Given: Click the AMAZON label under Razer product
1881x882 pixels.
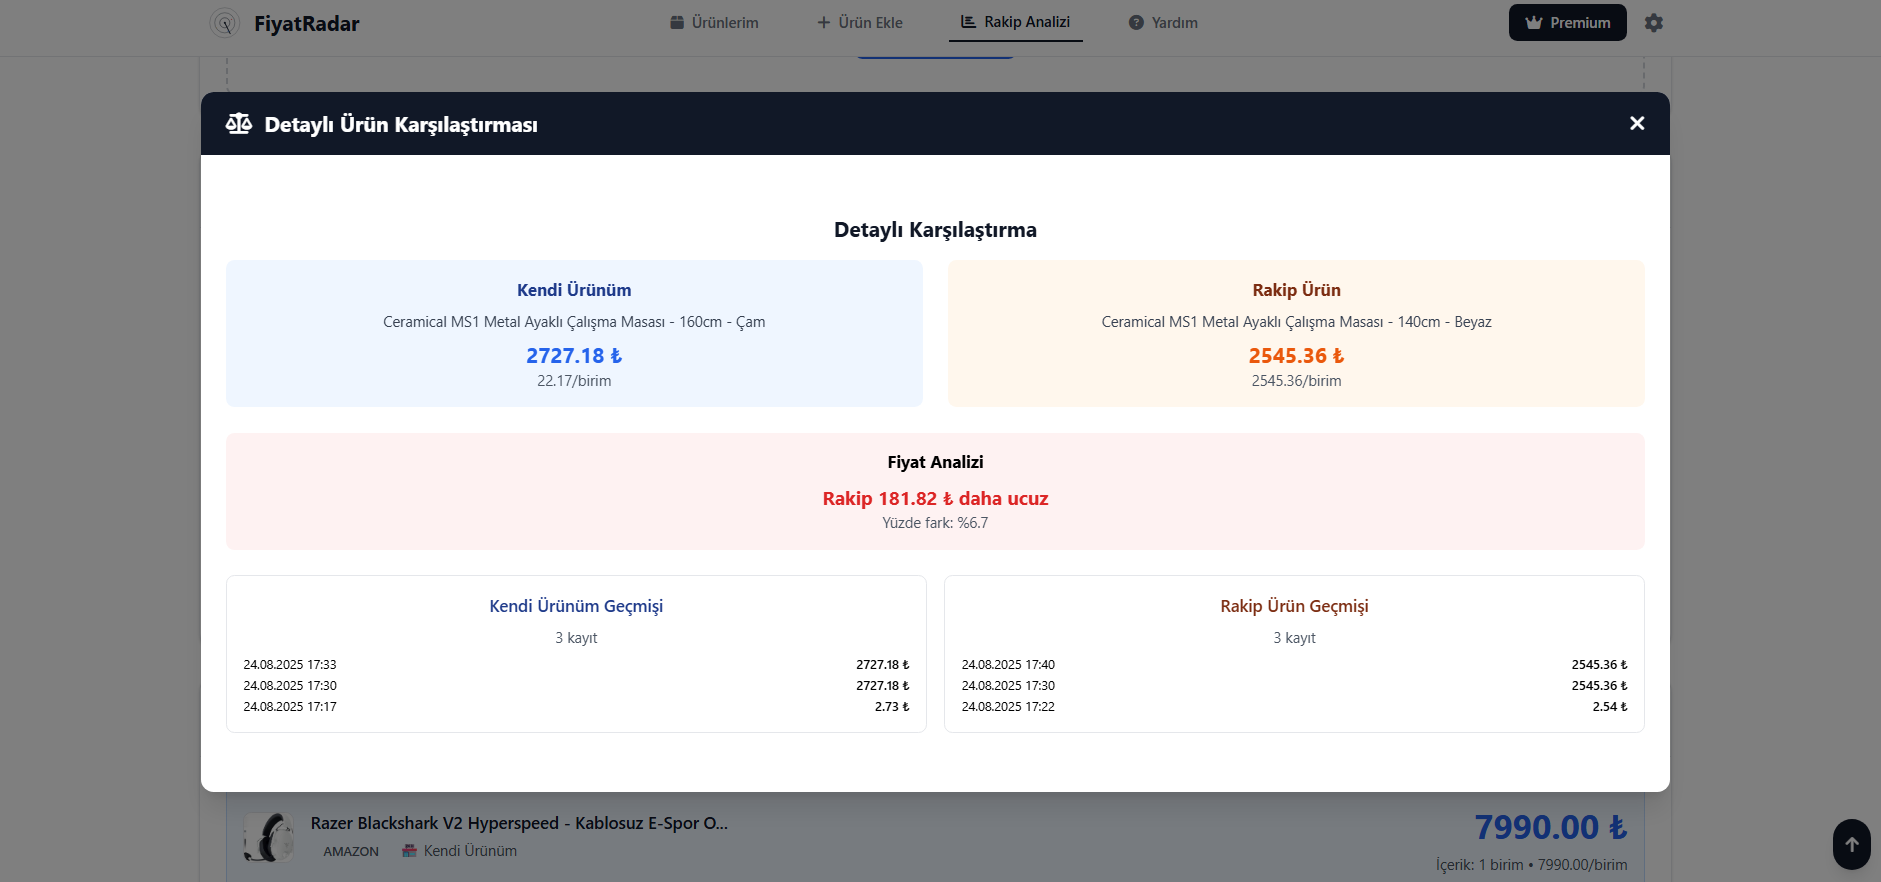Looking at the screenshot, I should (x=351, y=852).
